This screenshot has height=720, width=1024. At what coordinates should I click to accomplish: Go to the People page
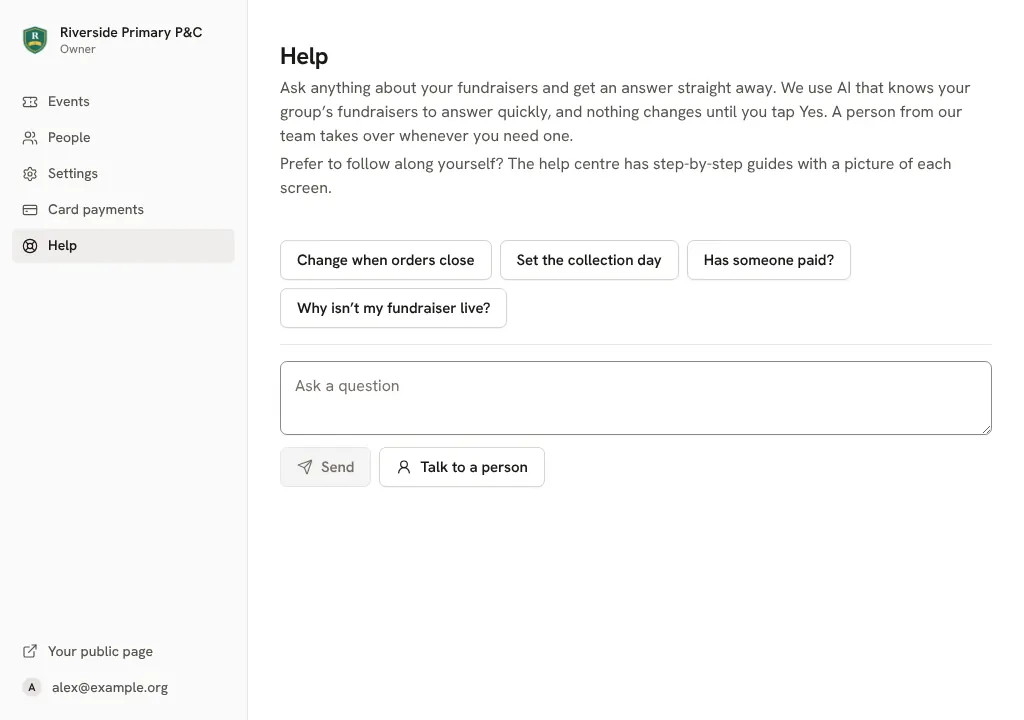click(x=123, y=138)
